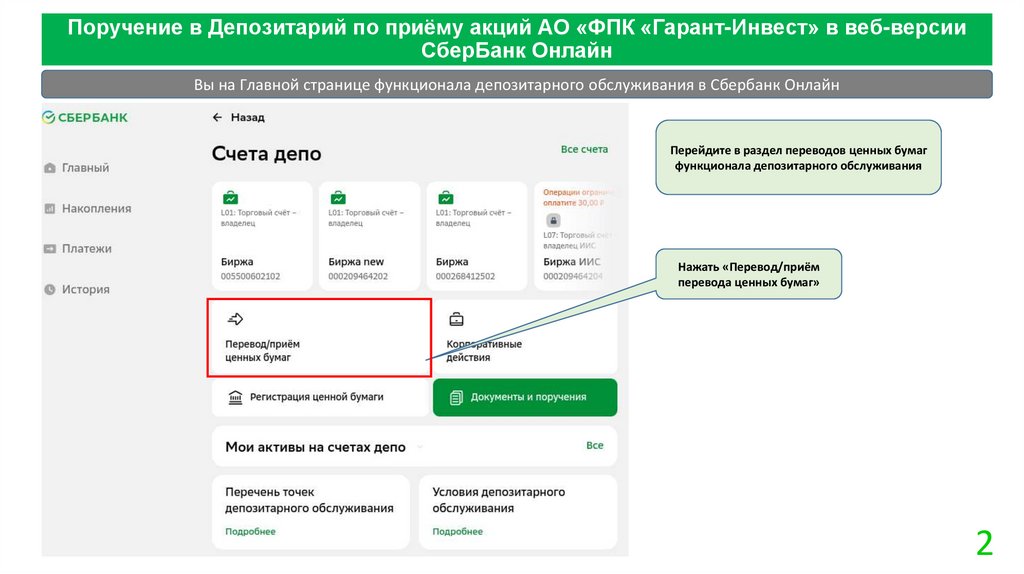This screenshot has height=574, width=1024.
Task: Click briefcase icon on card 005500602102
Action: (230, 197)
